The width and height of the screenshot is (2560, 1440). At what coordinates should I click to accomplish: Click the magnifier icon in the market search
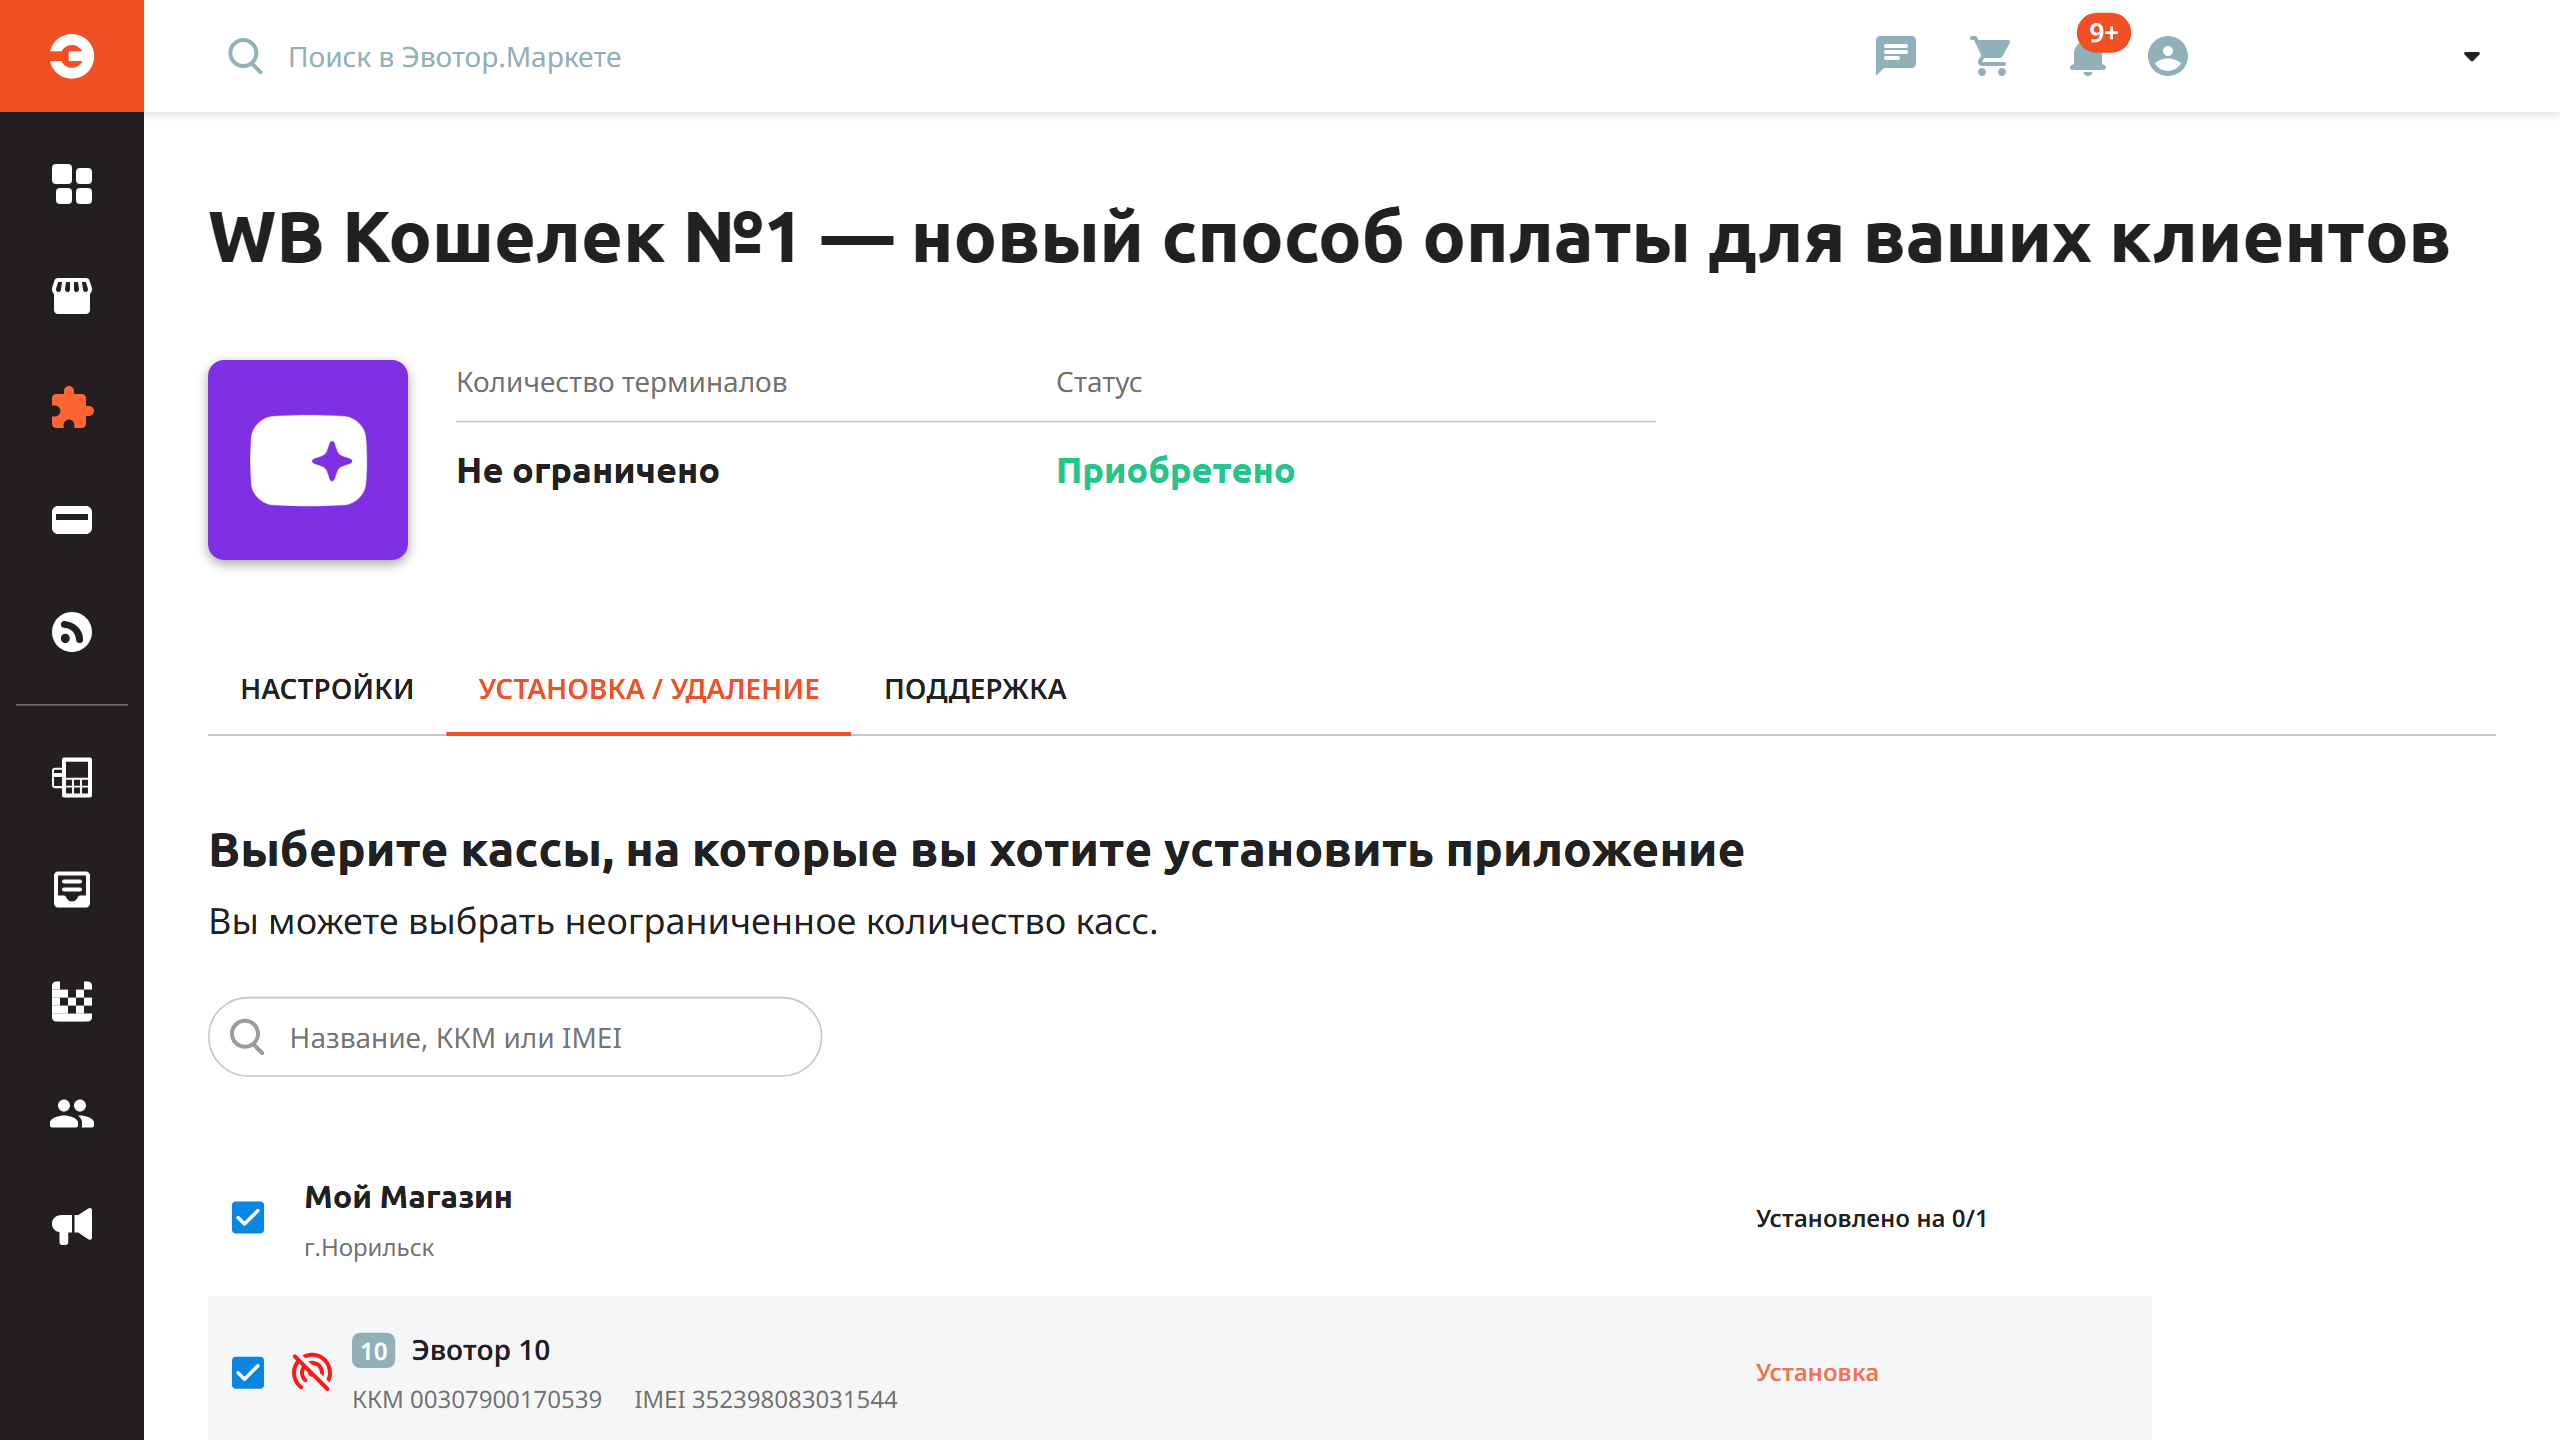point(245,56)
